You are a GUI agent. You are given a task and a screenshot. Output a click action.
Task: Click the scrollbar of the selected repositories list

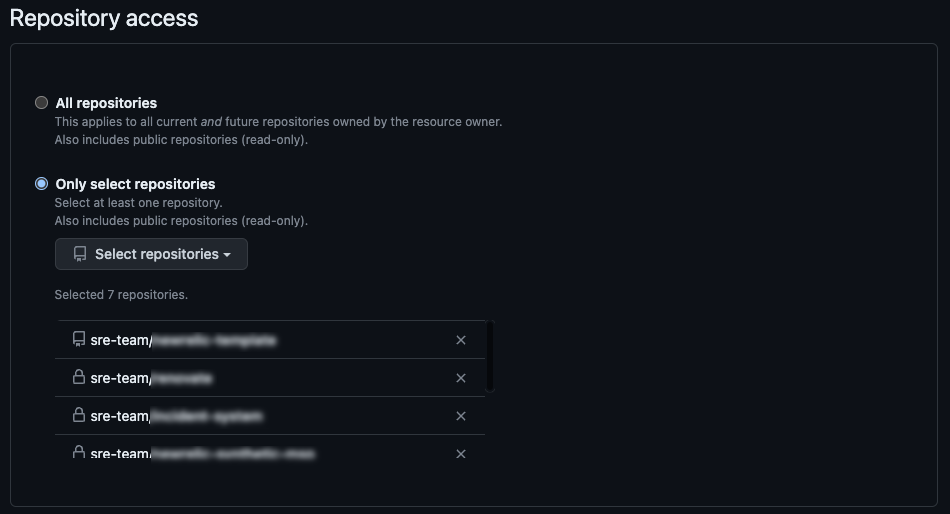[x=490, y=356]
